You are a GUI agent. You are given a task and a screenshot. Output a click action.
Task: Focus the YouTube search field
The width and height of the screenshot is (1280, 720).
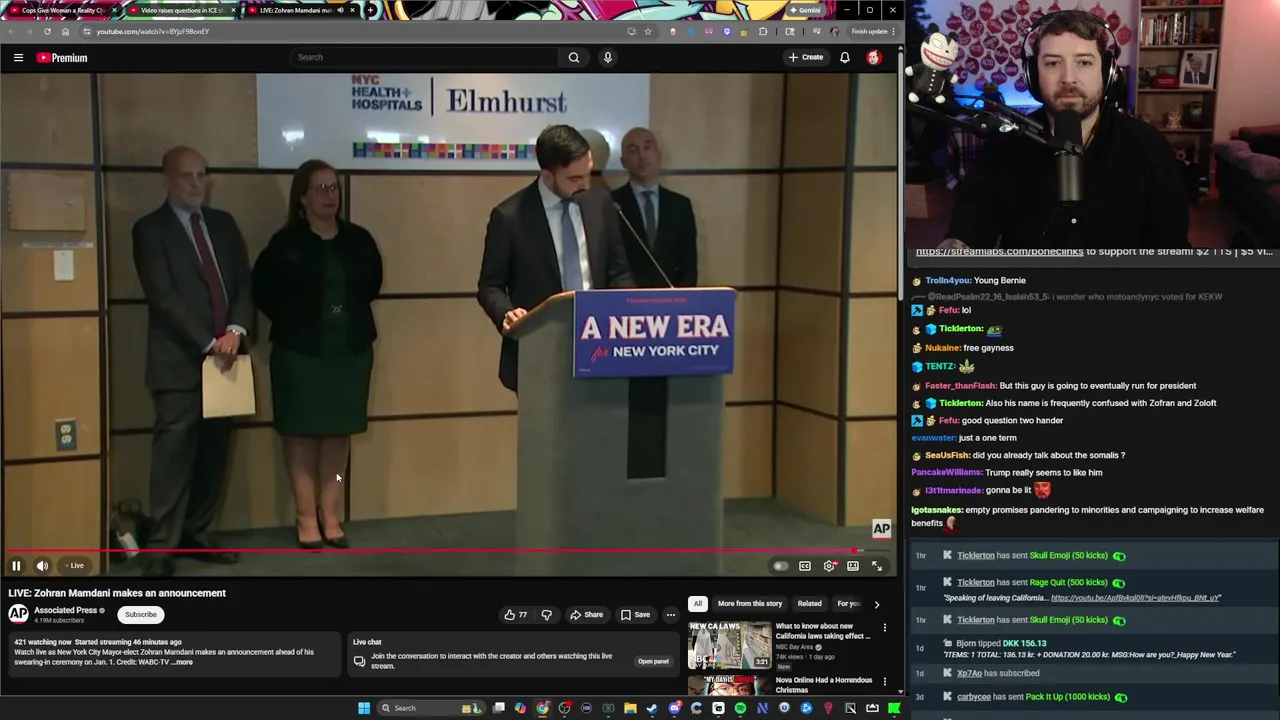[x=425, y=57]
